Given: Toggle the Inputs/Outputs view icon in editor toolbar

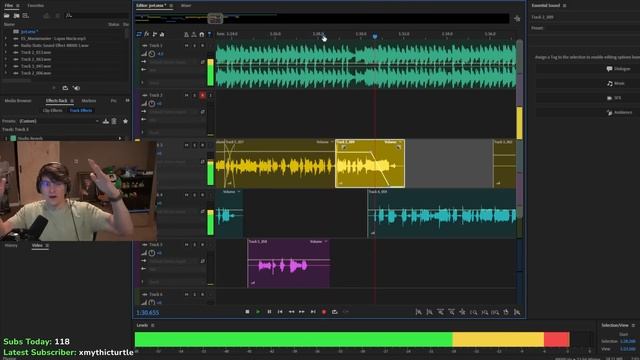Looking at the screenshot, I should coord(139,34).
